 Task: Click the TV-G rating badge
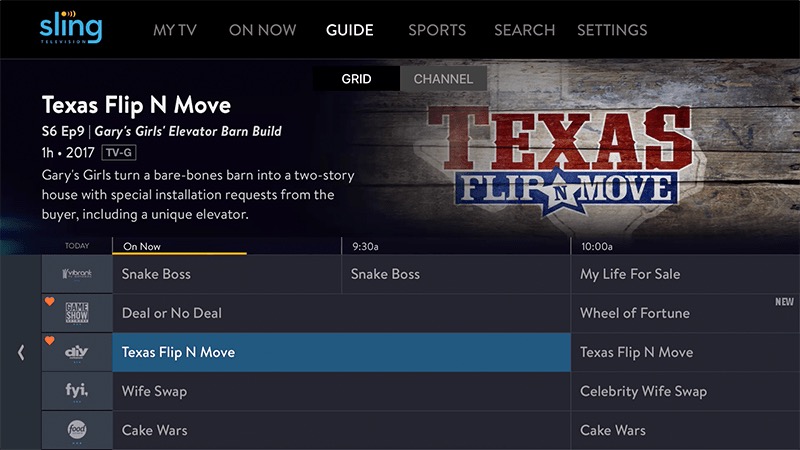(119, 153)
